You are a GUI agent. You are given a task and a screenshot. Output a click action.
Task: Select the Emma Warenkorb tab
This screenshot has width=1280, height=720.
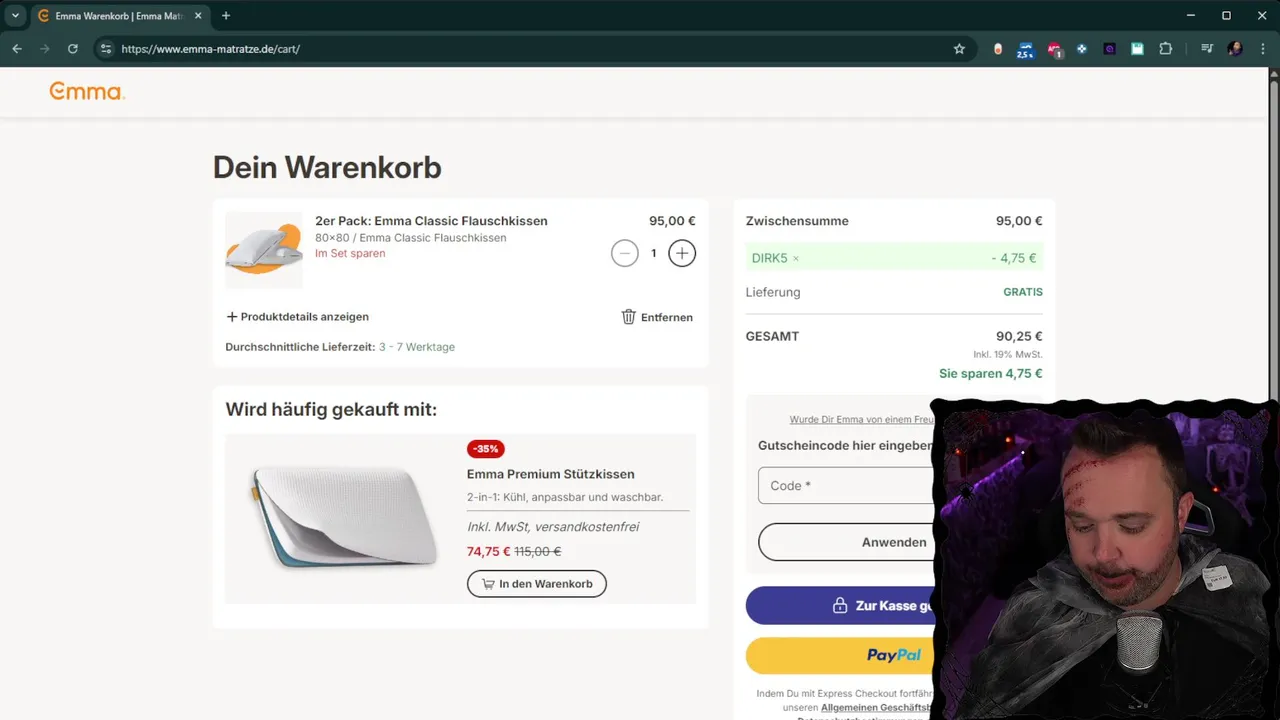(121, 16)
